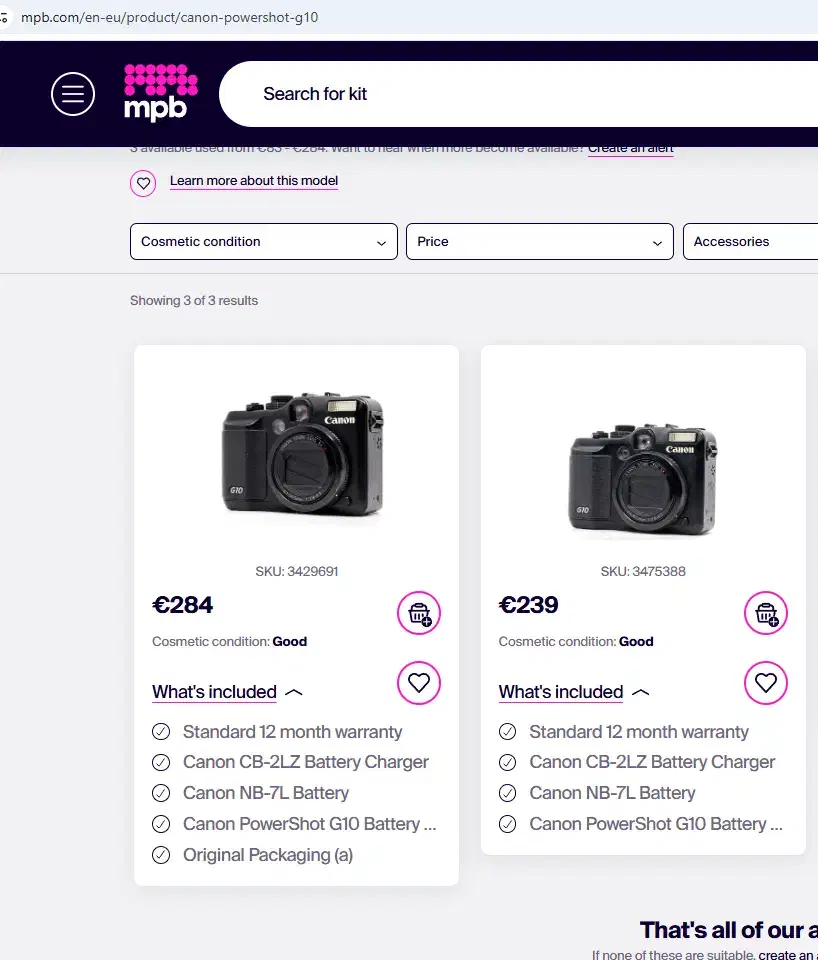Open the €284 camera product photo

[x=296, y=455]
